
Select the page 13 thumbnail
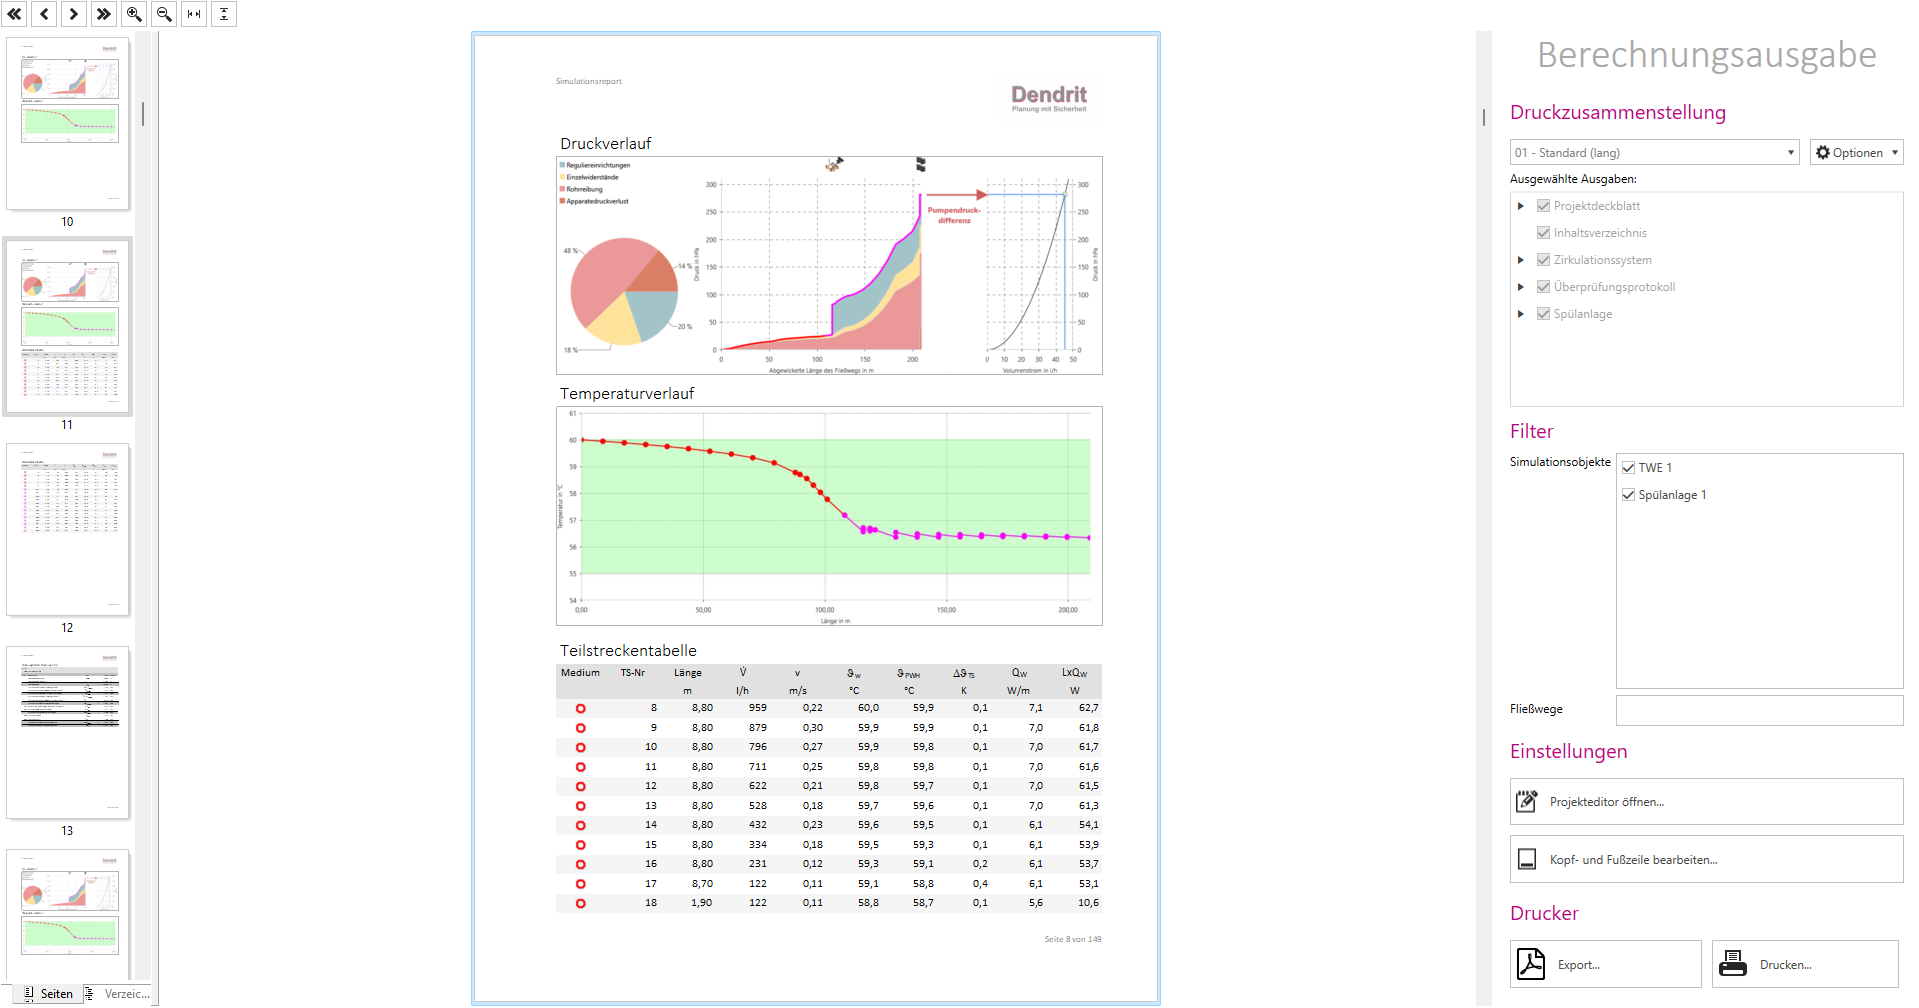[x=68, y=732]
